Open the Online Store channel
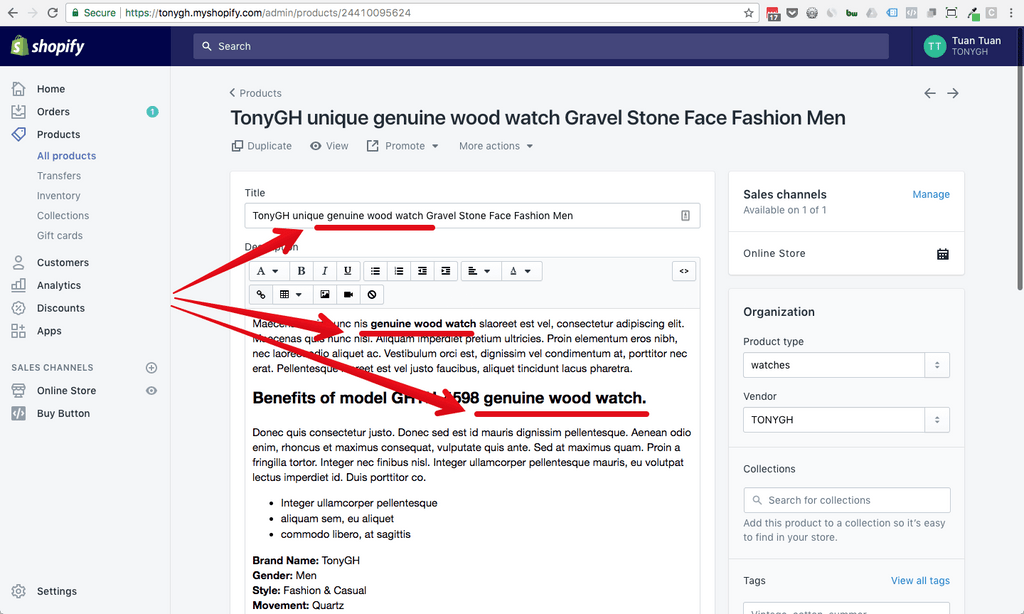Viewport: 1024px width, 614px height. tap(66, 391)
